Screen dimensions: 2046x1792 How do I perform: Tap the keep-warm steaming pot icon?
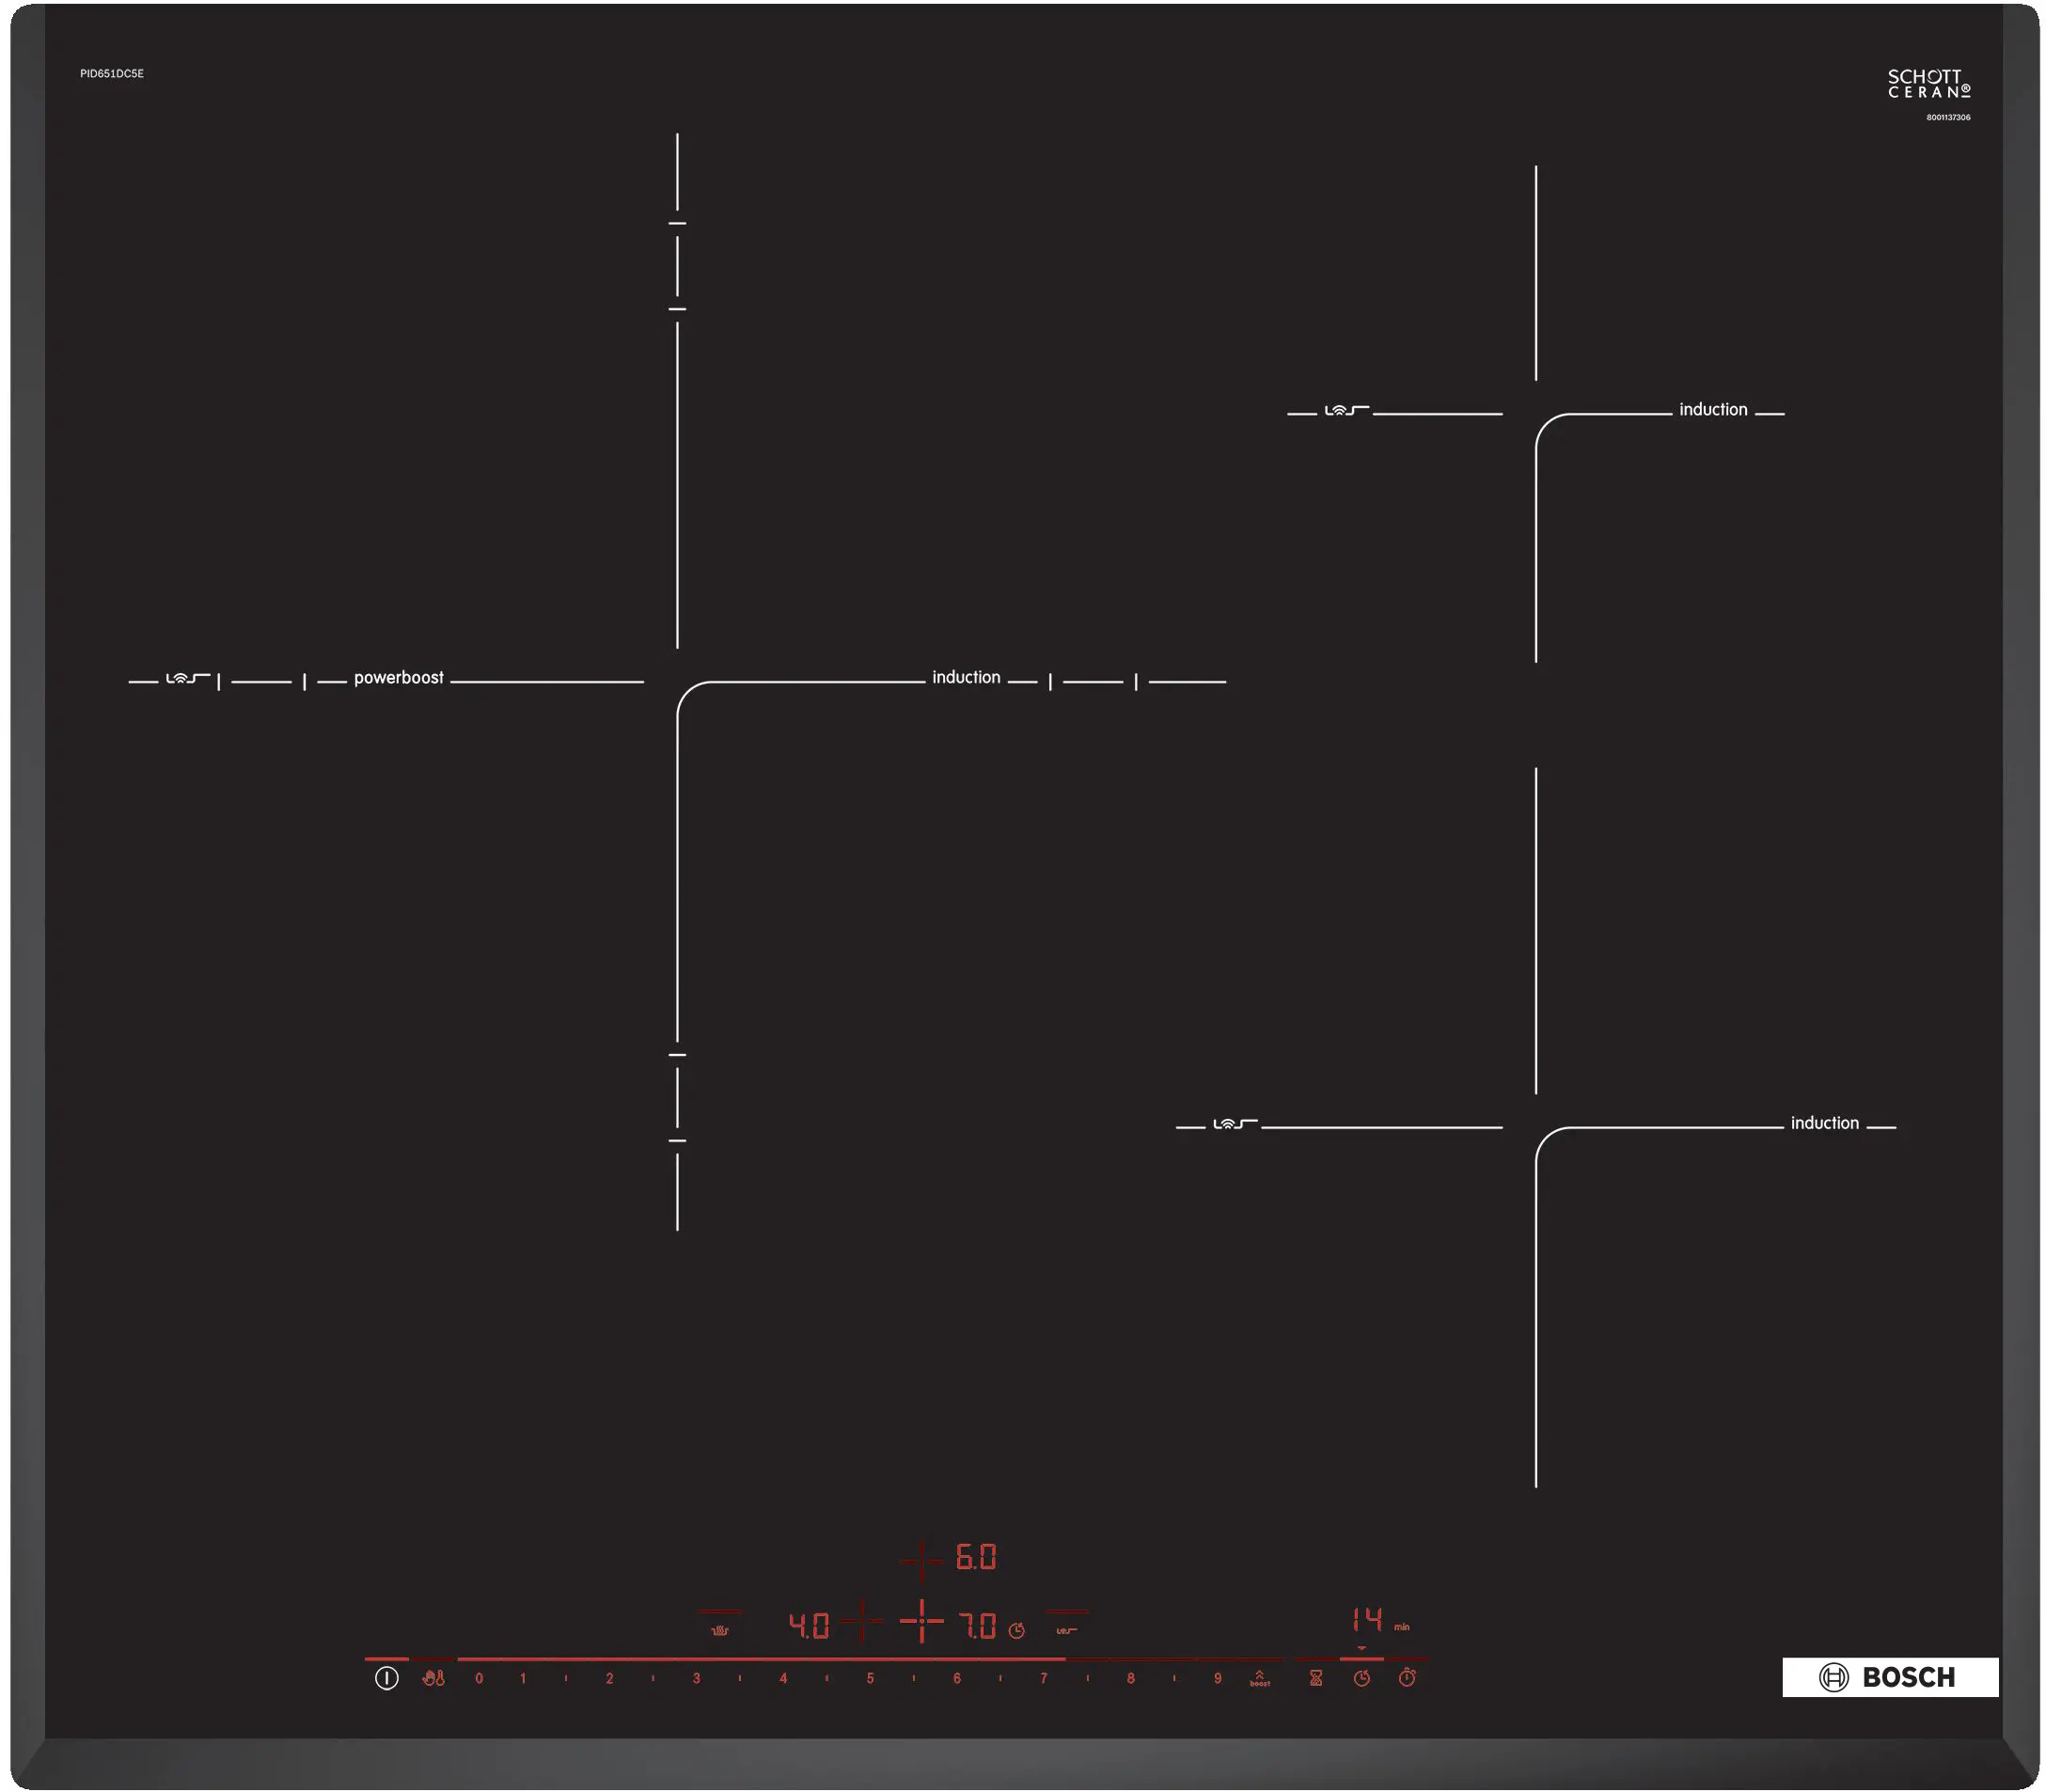719,1630
